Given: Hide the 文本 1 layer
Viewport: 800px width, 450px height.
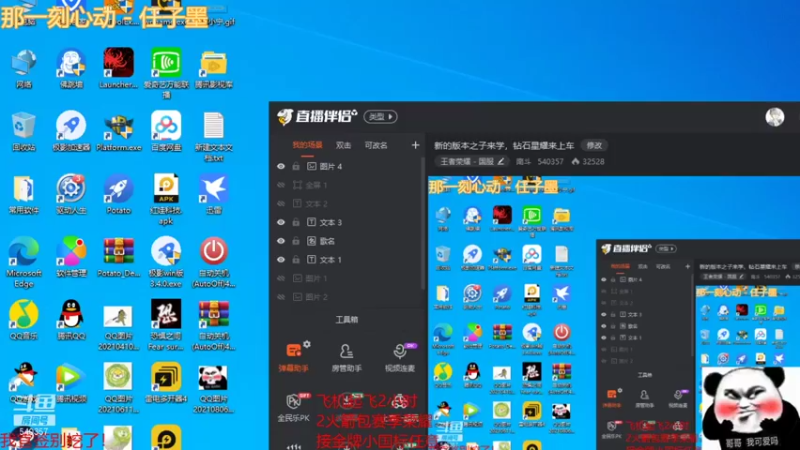Looking at the screenshot, I should pos(281,260).
